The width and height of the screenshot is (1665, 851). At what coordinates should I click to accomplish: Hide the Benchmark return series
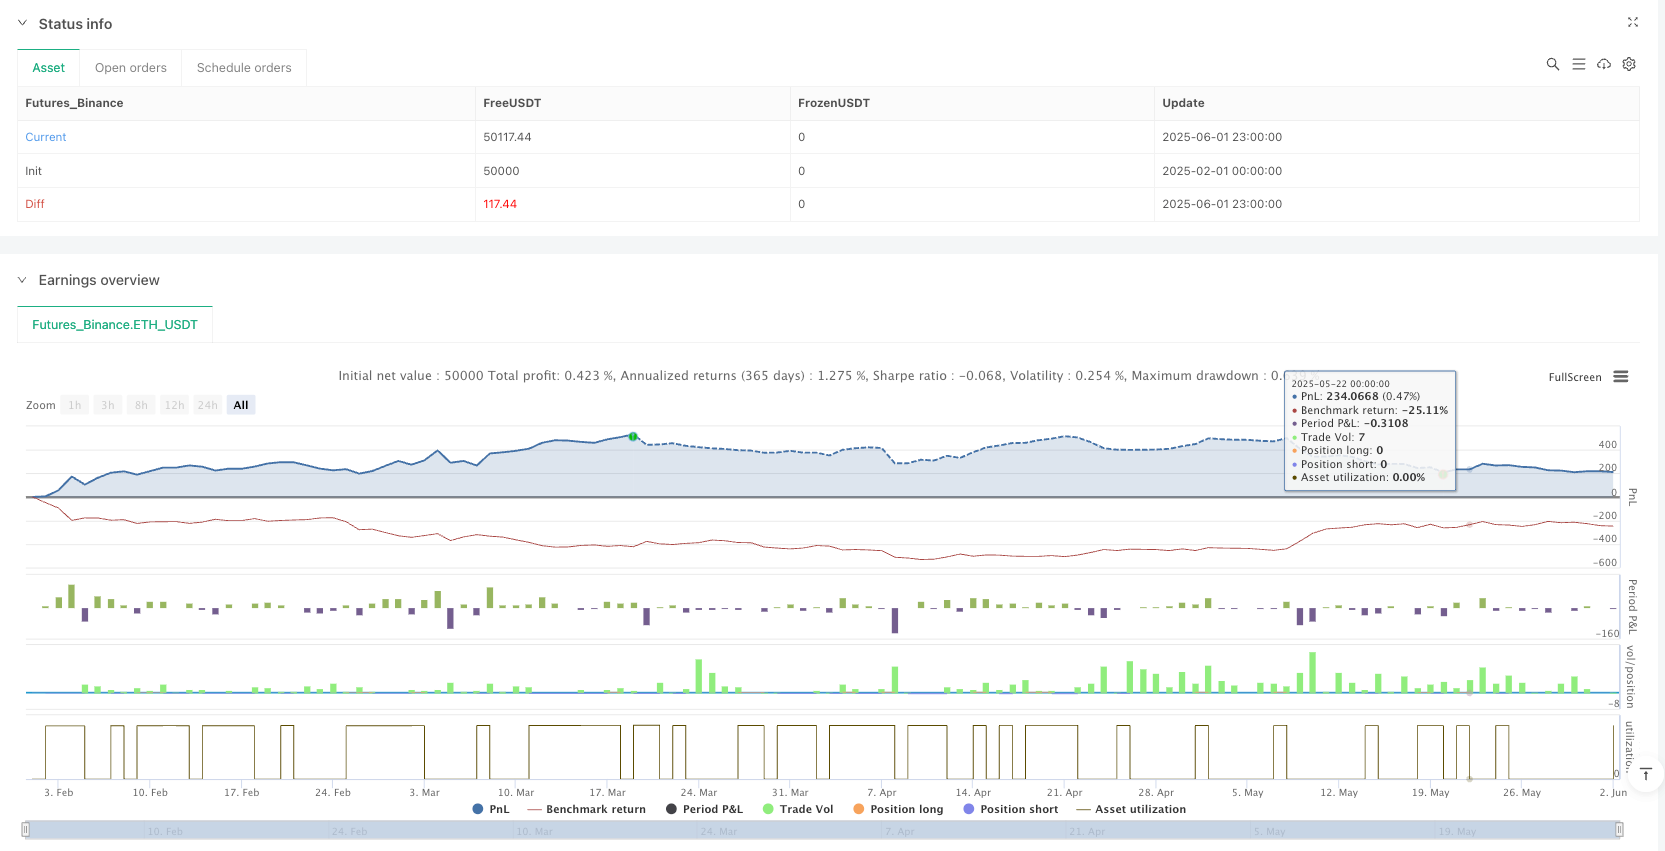click(x=586, y=809)
